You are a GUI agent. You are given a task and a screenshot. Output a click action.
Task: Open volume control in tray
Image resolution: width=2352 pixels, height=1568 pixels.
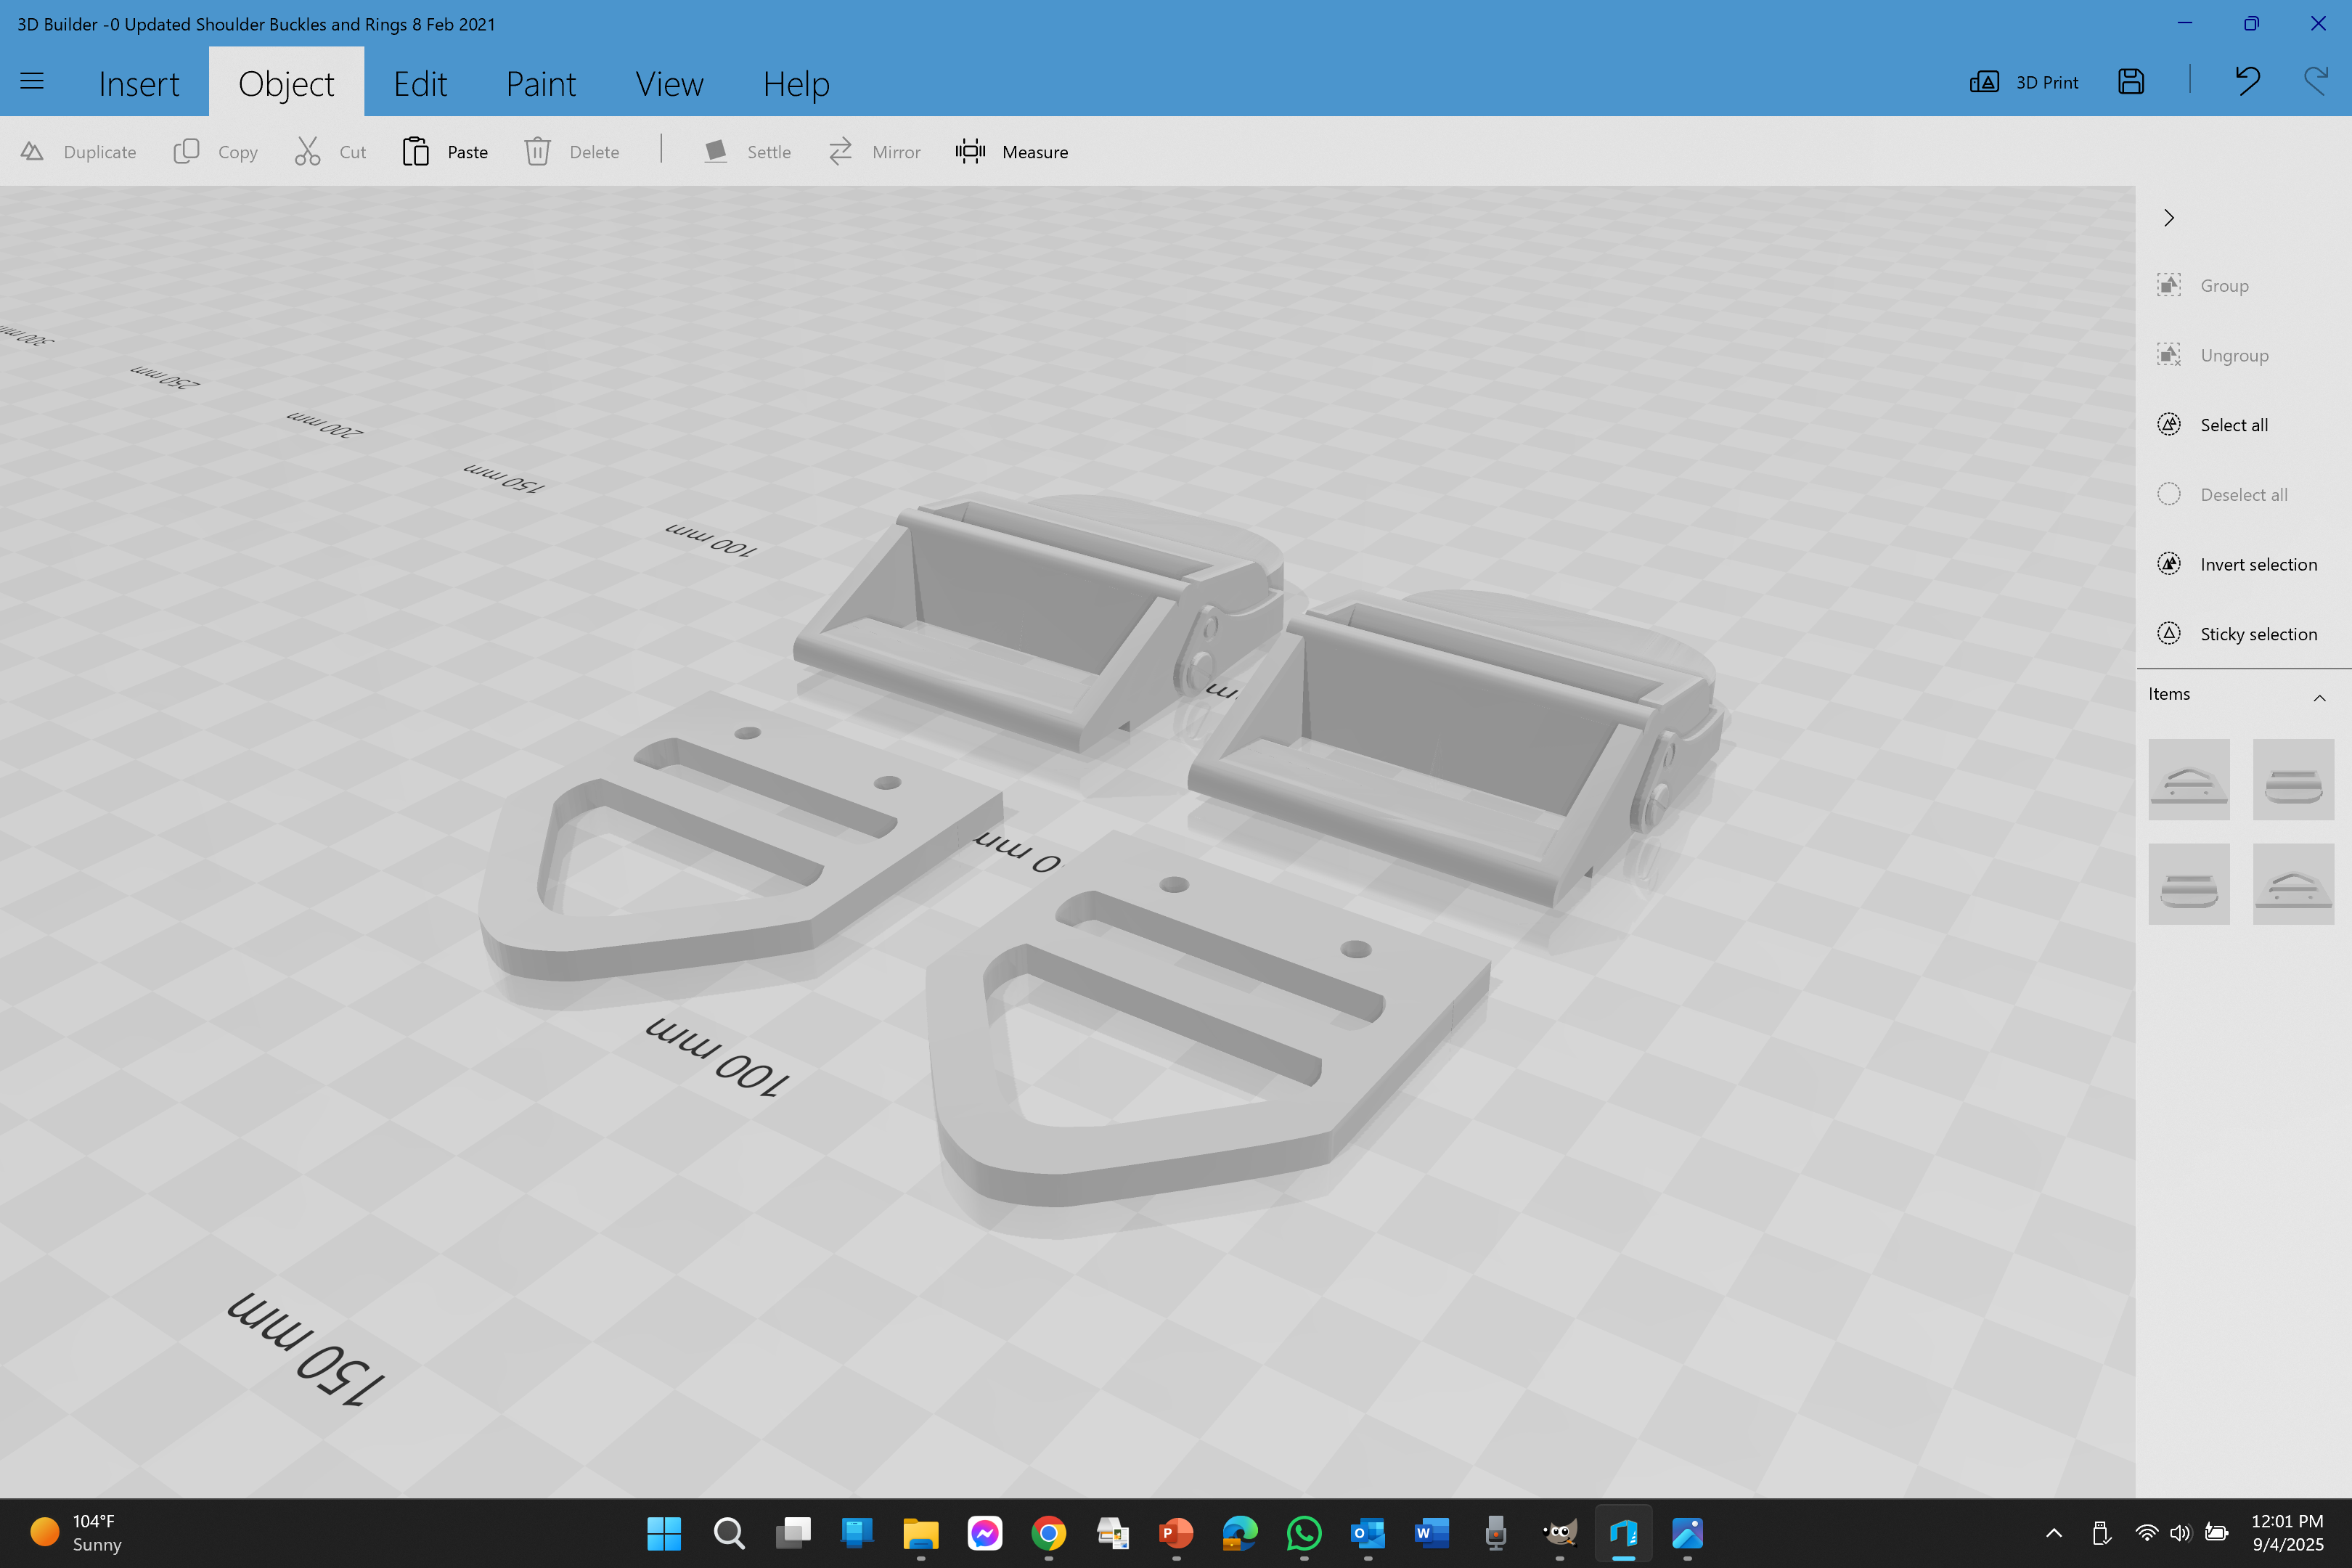tap(2181, 1533)
